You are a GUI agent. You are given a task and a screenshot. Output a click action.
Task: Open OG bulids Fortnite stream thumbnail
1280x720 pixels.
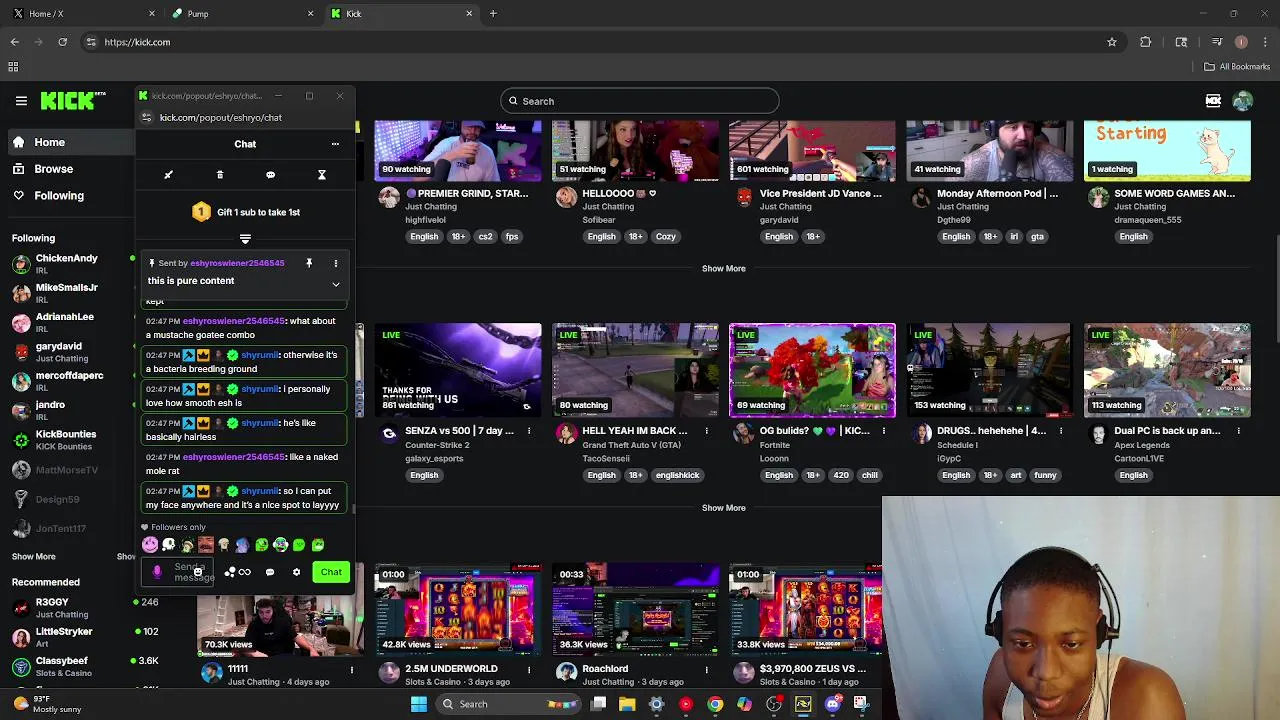click(x=812, y=370)
